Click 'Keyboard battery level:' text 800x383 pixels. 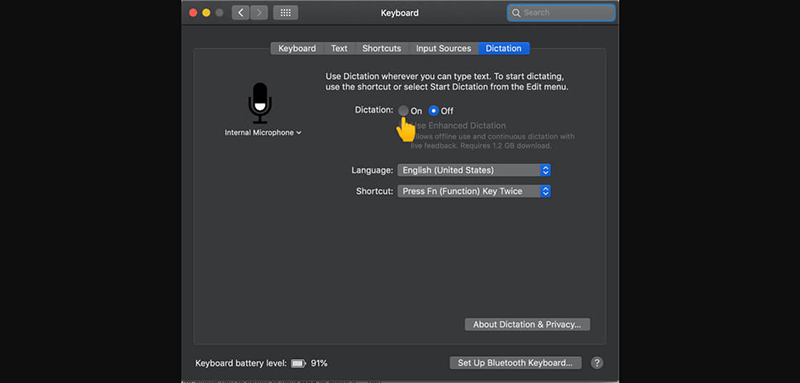(241, 364)
